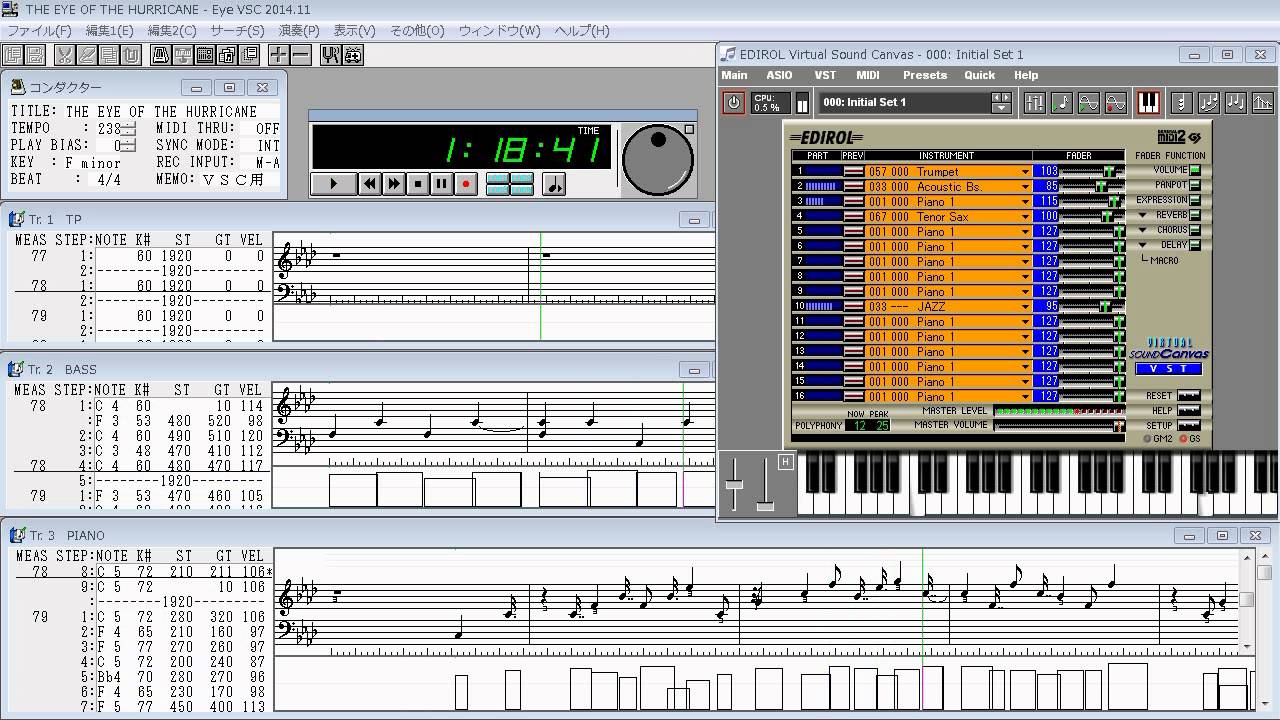Click the ambulance panic icon in the toolbar
The height and width of the screenshot is (720, 1280).
pos(353,55)
